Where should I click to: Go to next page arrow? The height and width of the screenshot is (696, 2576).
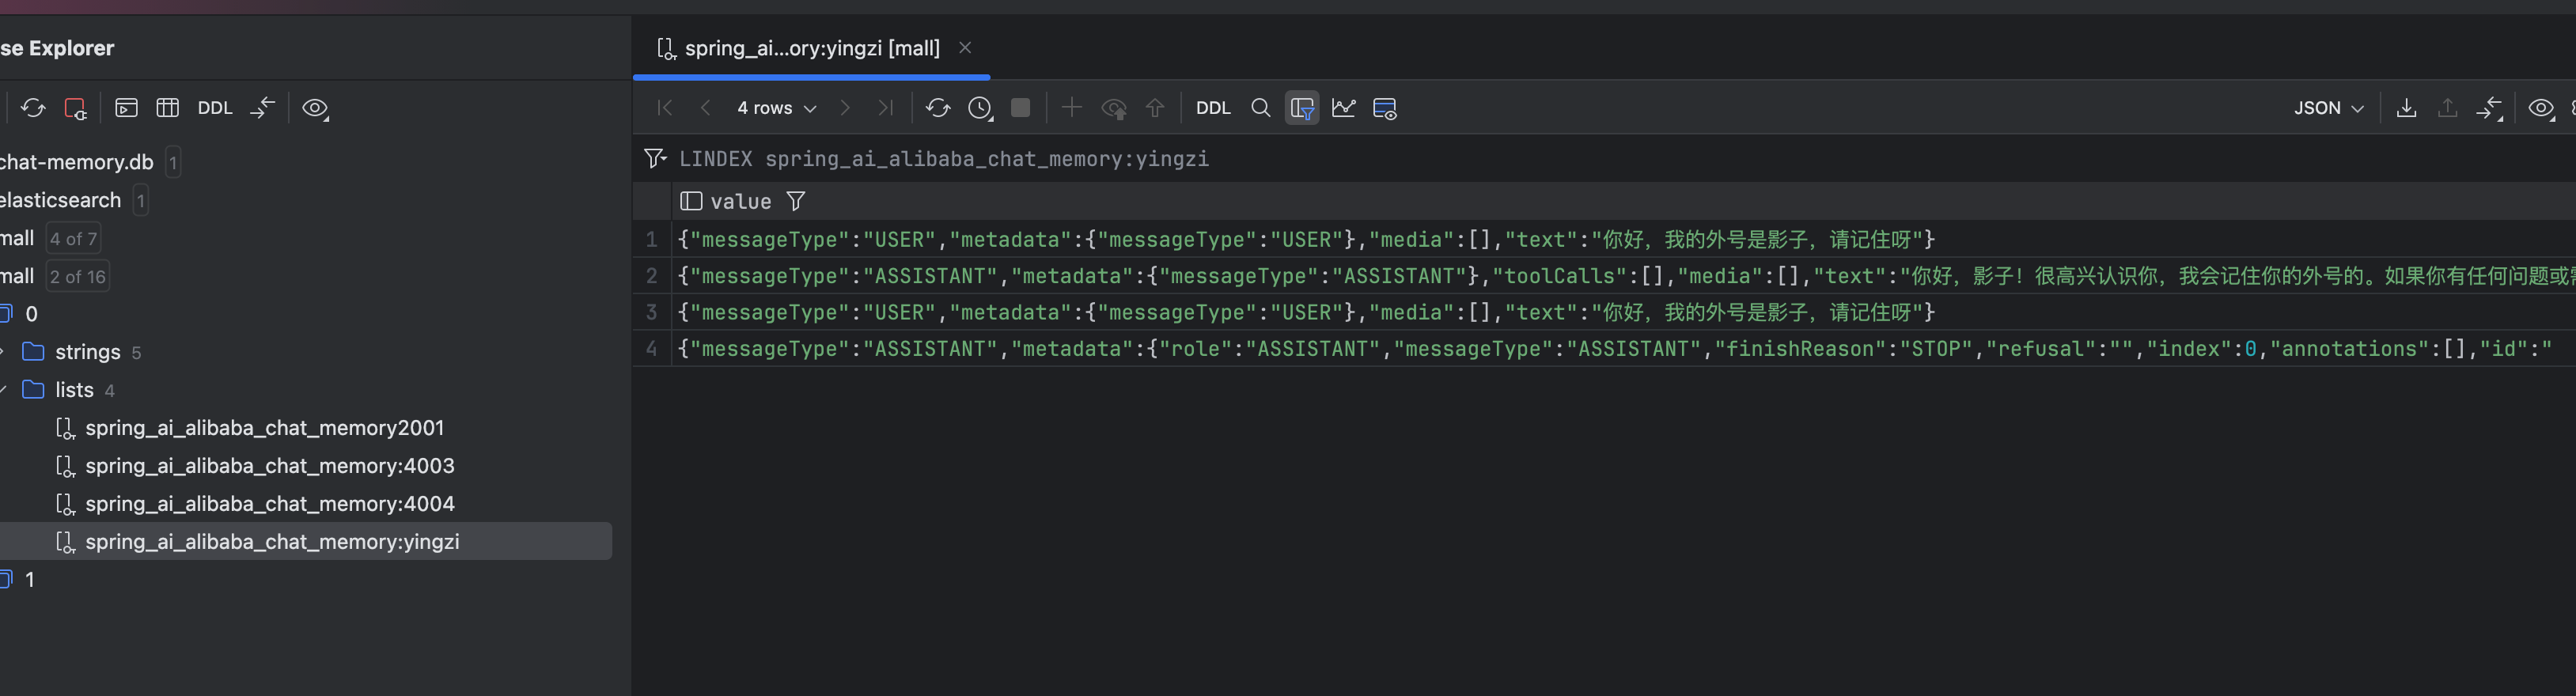[x=845, y=108]
